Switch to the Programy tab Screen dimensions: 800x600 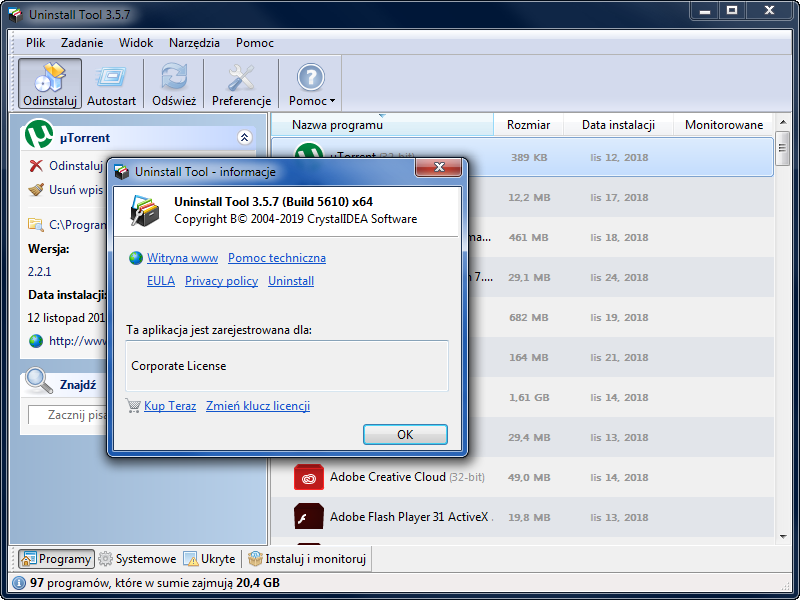[x=56, y=559]
